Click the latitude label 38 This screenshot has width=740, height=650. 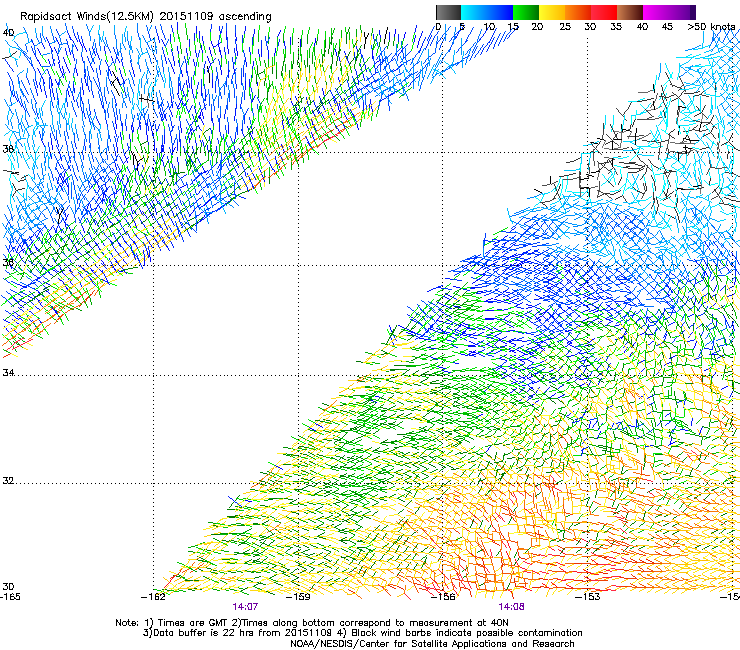pos(8,149)
